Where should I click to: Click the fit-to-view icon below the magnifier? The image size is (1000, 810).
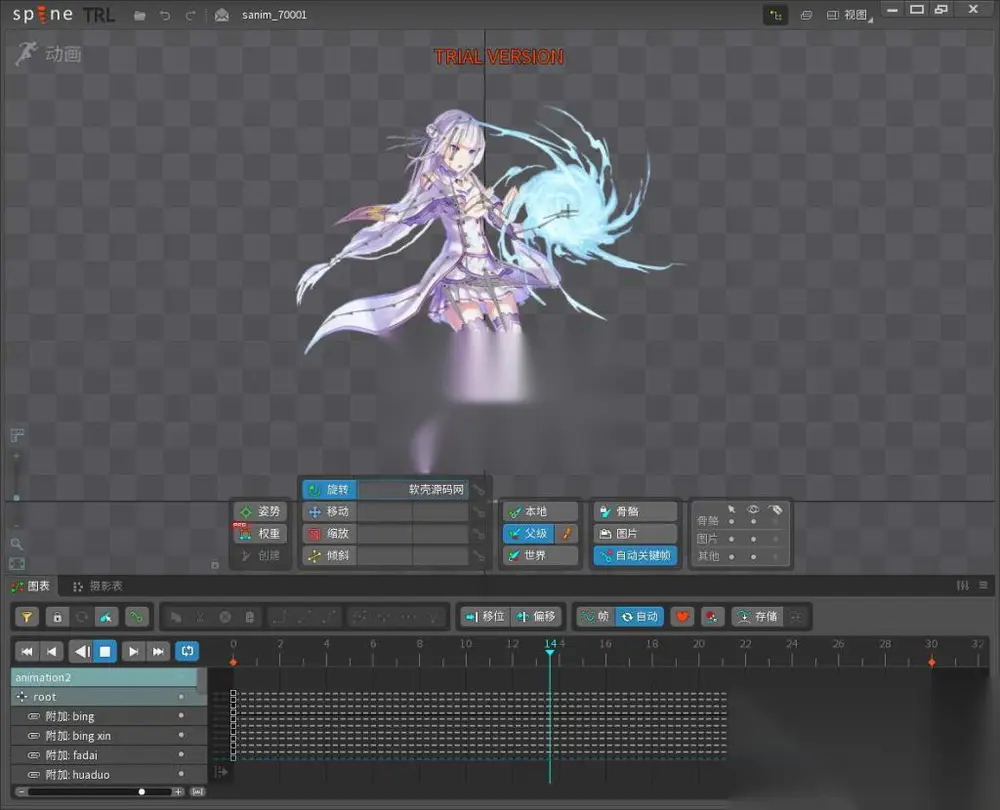pos(17,564)
